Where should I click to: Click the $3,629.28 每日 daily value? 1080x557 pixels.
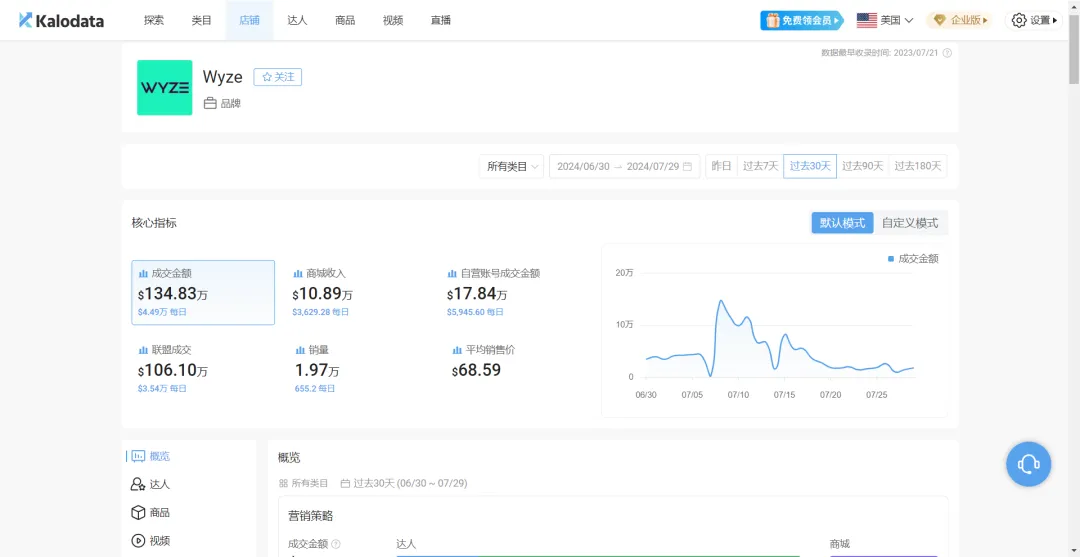click(320, 312)
